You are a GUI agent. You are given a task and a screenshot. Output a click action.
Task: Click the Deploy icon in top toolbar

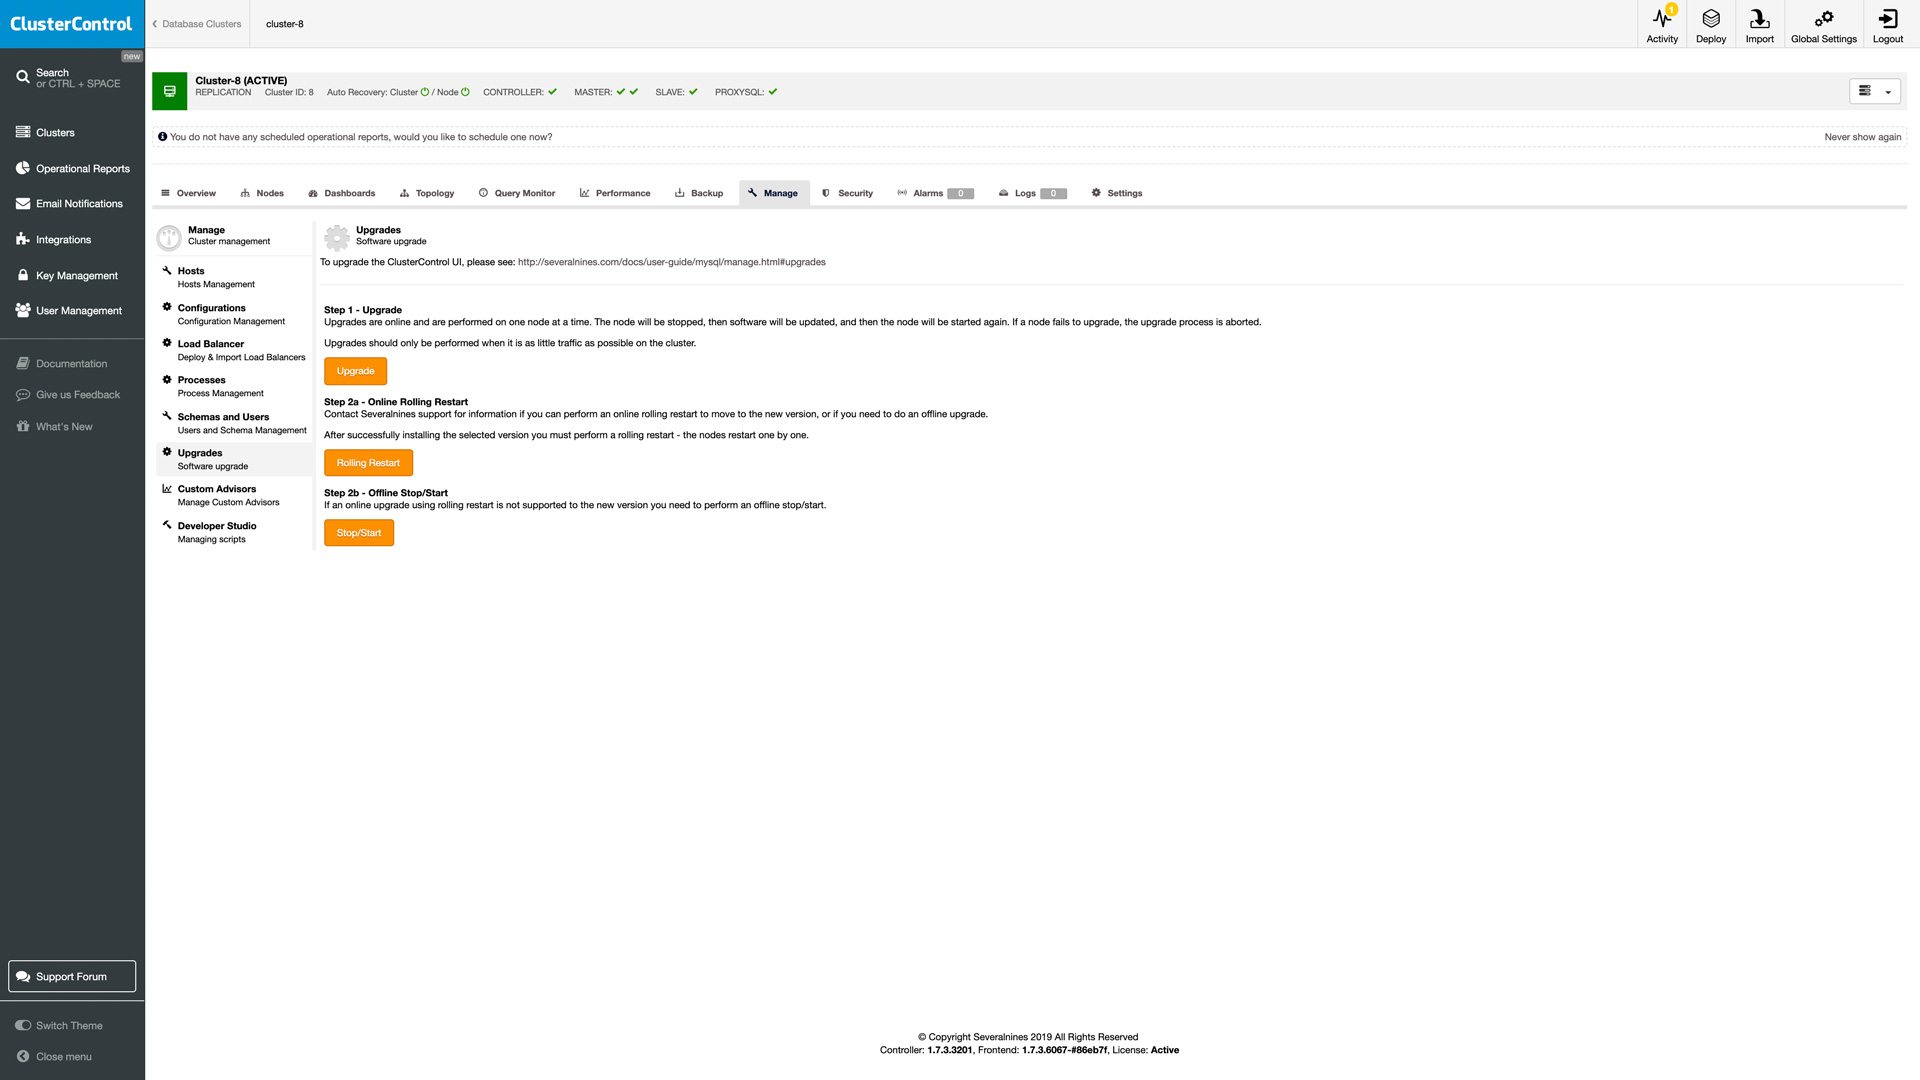pos(1710,24)
